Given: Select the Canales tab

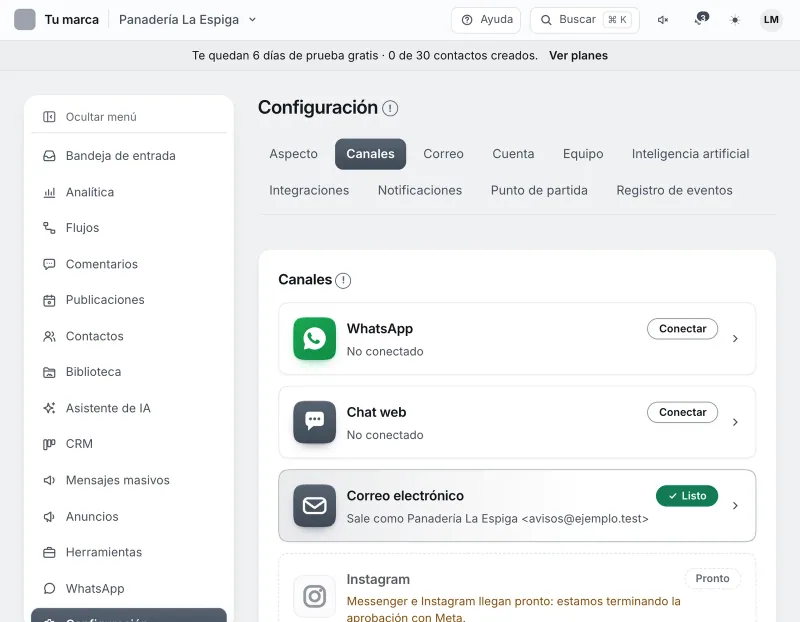Looking at the screenshot, I should pos(370,154).
